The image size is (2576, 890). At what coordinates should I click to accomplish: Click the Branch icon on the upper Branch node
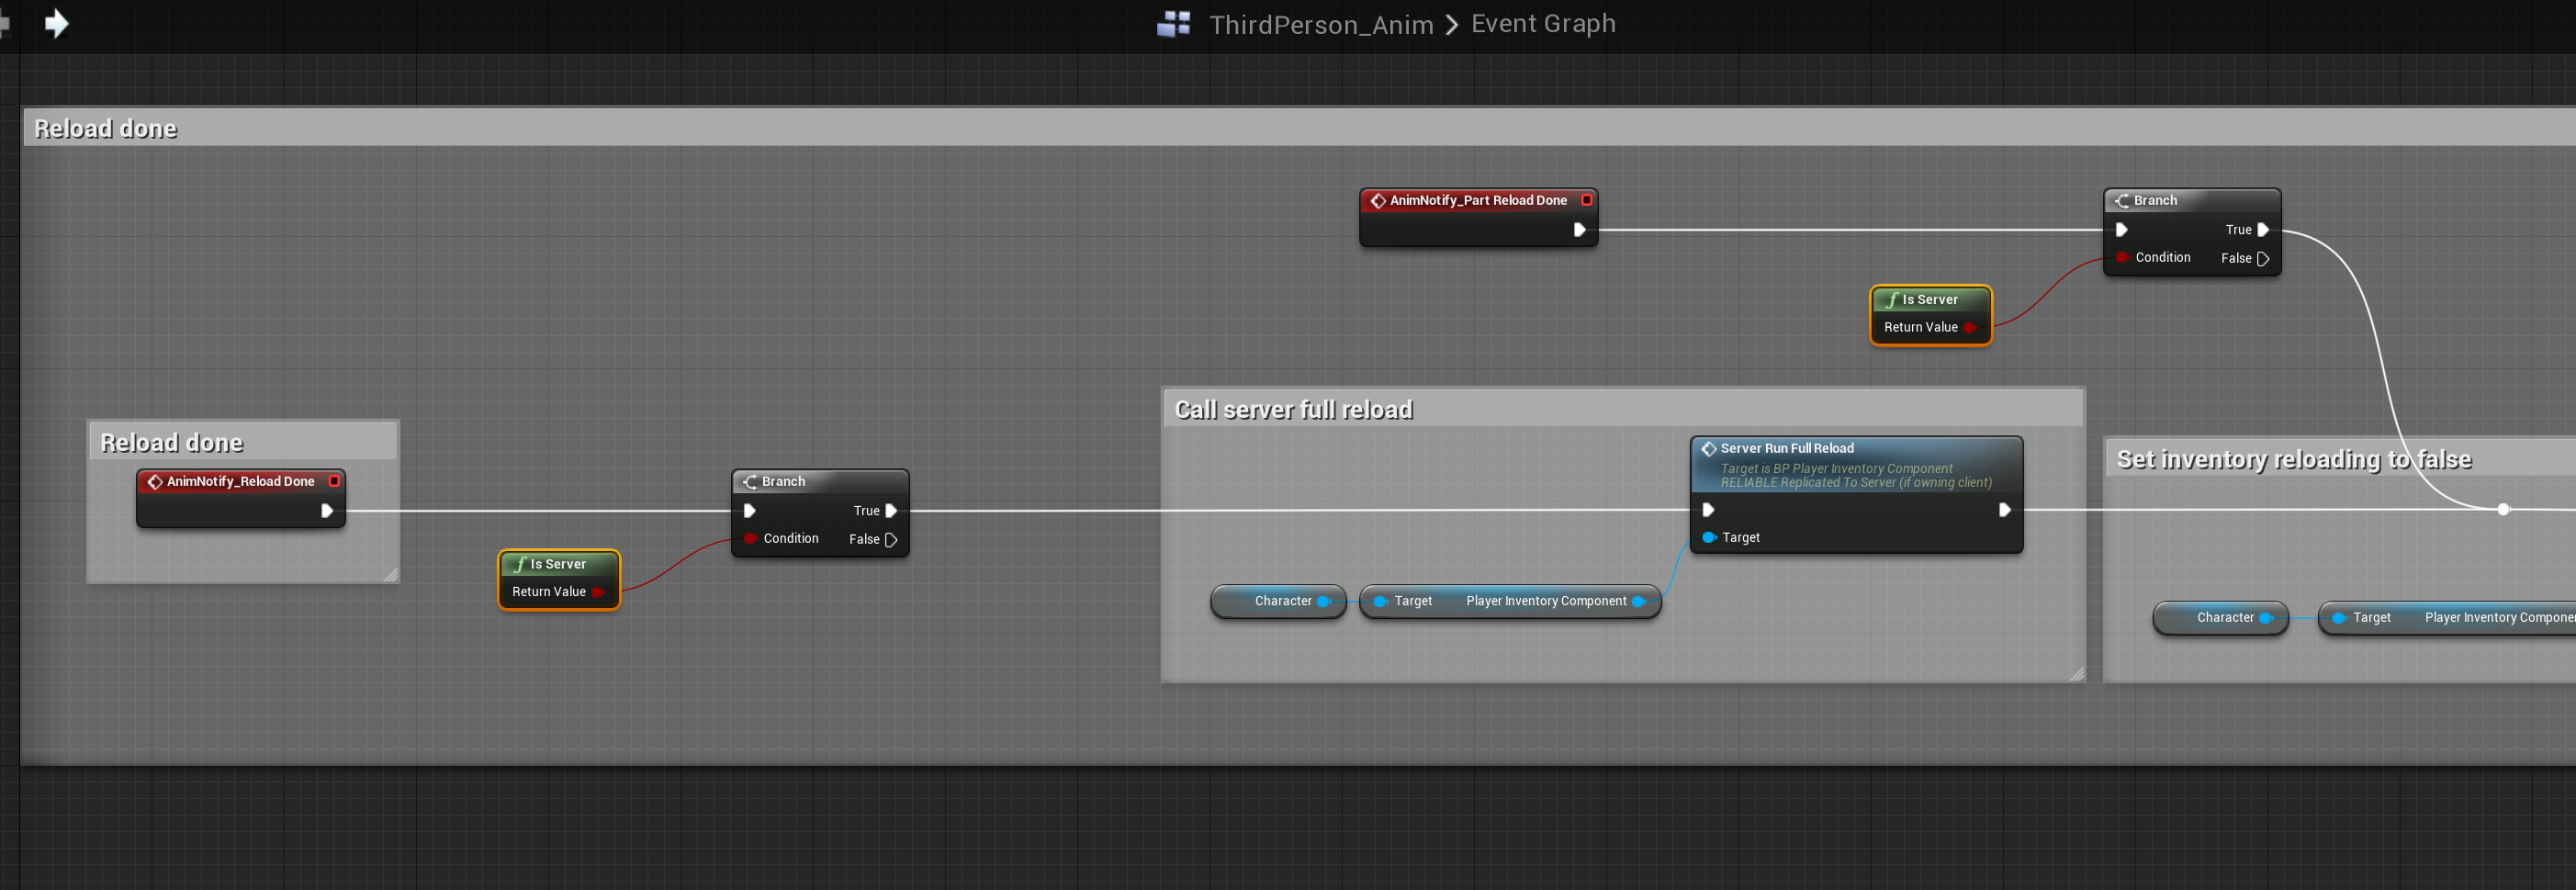click(x=2121, y=201)
